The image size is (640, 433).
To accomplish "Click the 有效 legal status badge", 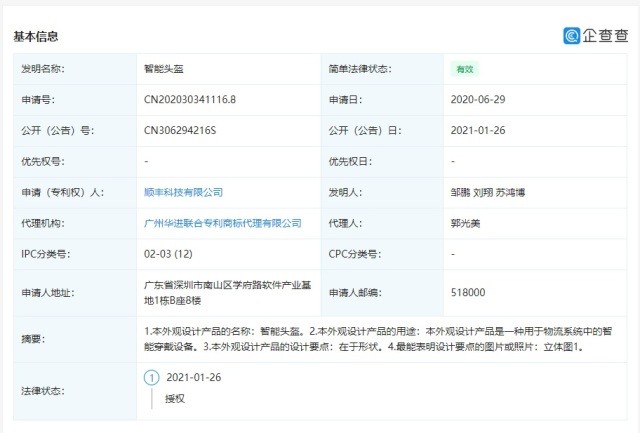I will coord(465,69).
